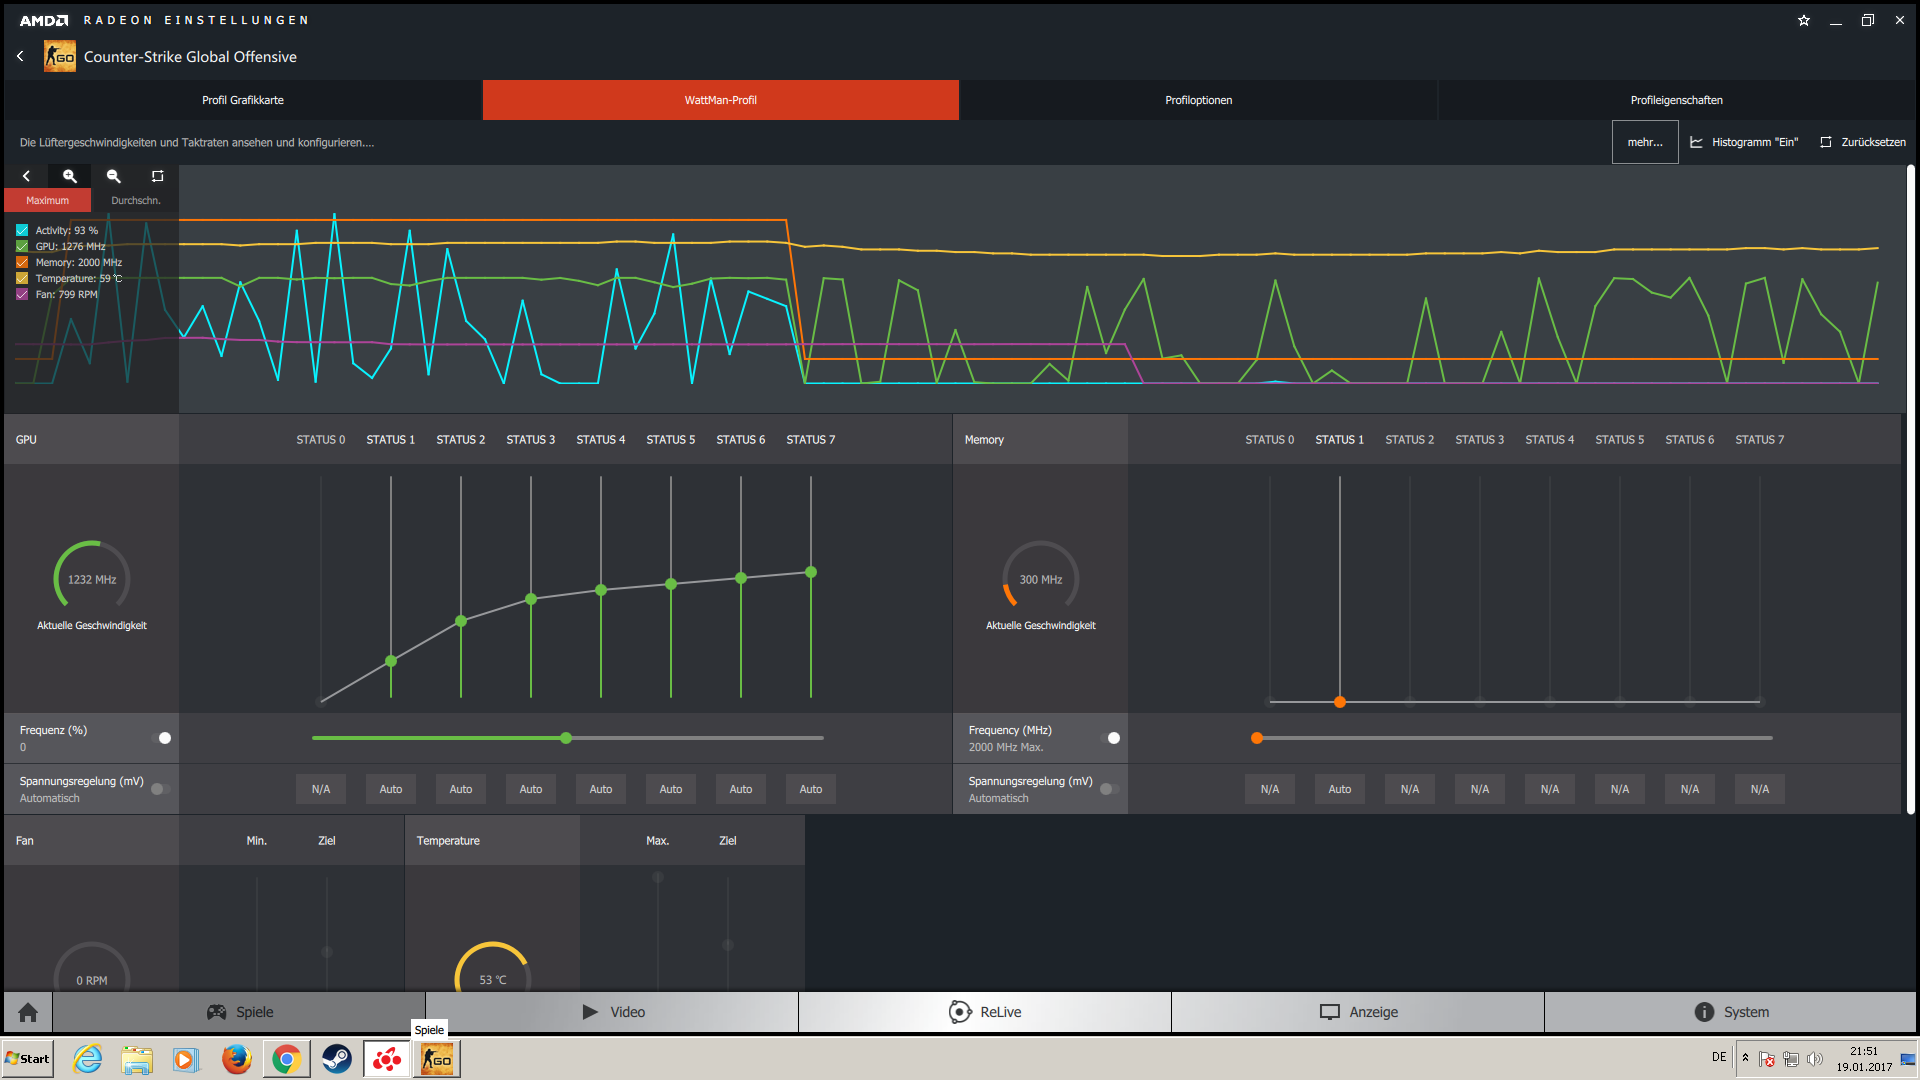The height and width of the screenshot is (1080, 1920).
Task: Go back using the header arrow
Action: coord(20,56)
